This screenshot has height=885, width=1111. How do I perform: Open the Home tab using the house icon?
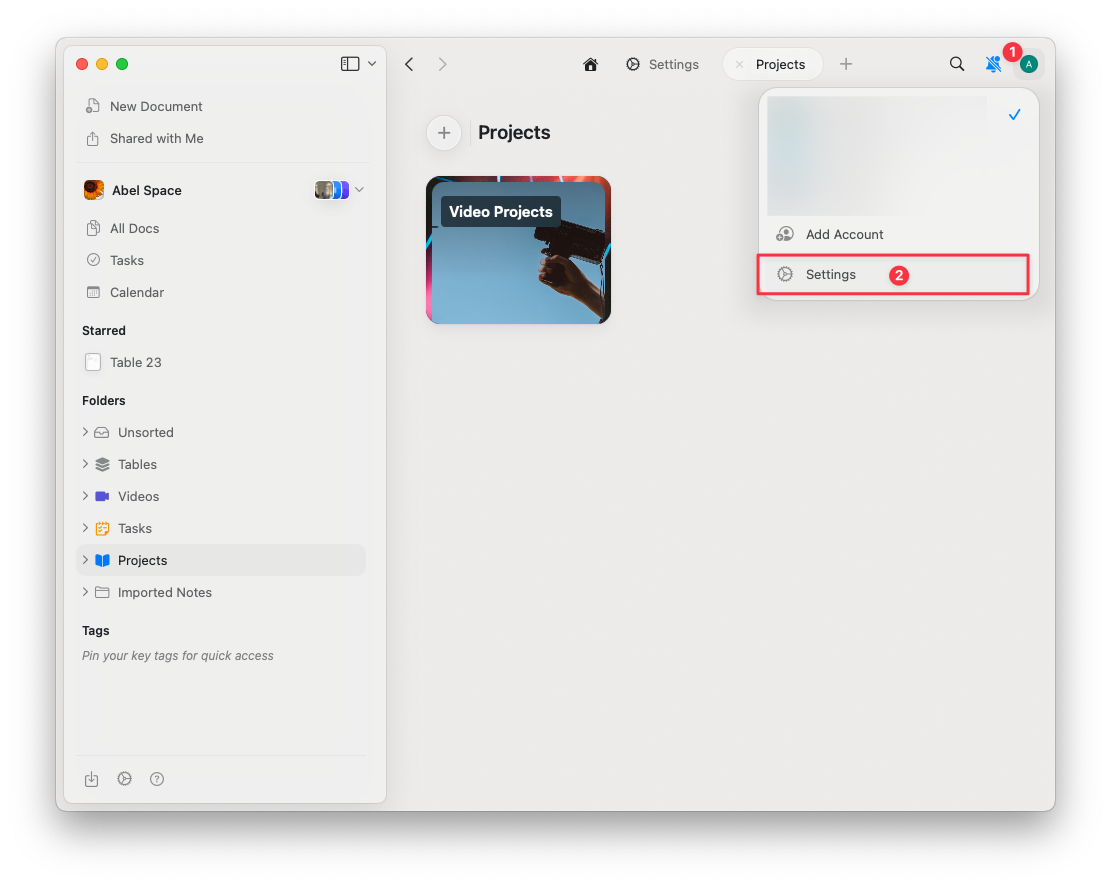click(x=590, y=63)
